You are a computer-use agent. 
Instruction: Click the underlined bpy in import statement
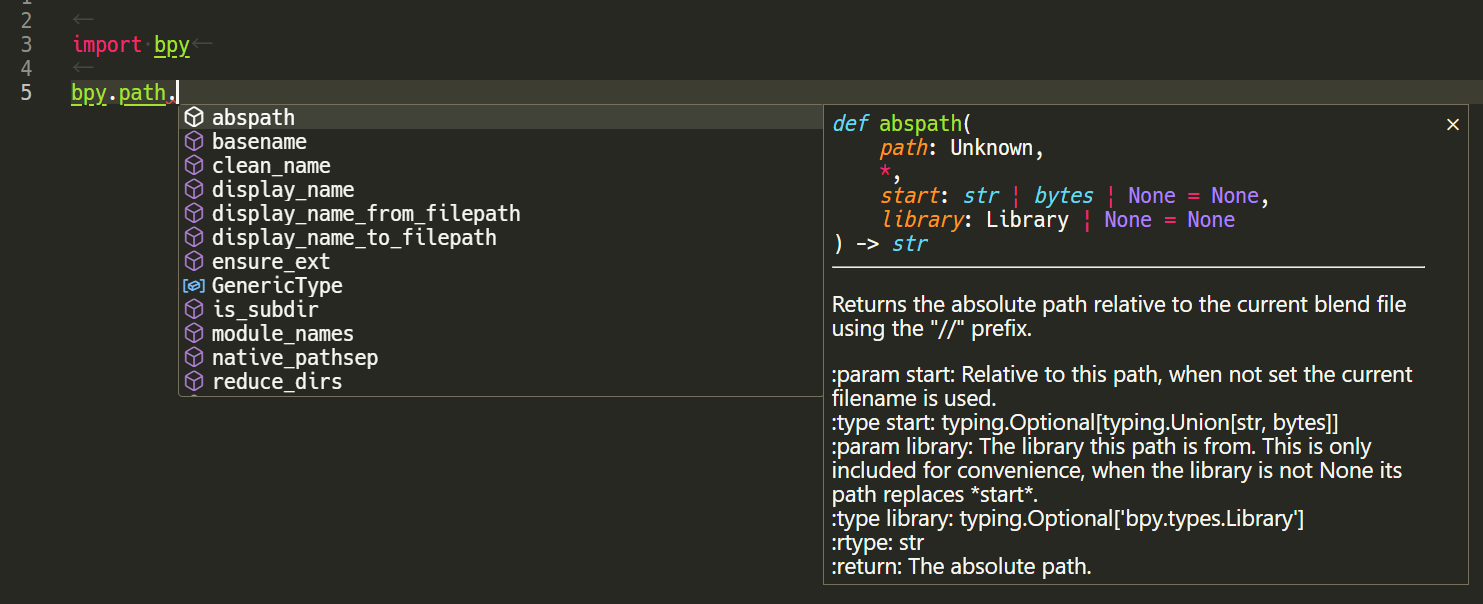pos(171,44)
